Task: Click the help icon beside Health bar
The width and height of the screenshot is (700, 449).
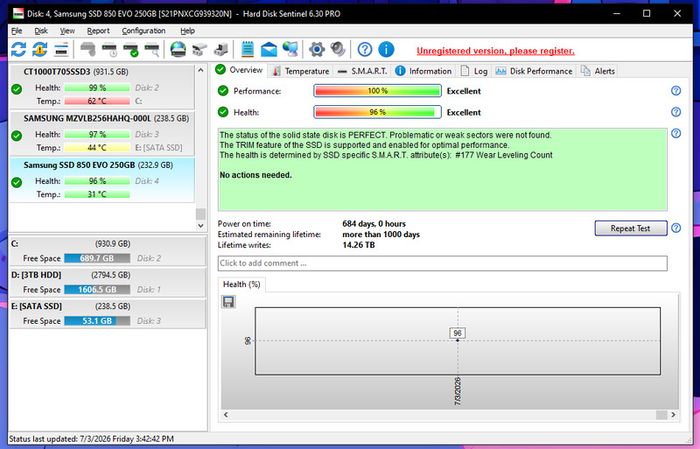Action: click(x=676, y=112)
